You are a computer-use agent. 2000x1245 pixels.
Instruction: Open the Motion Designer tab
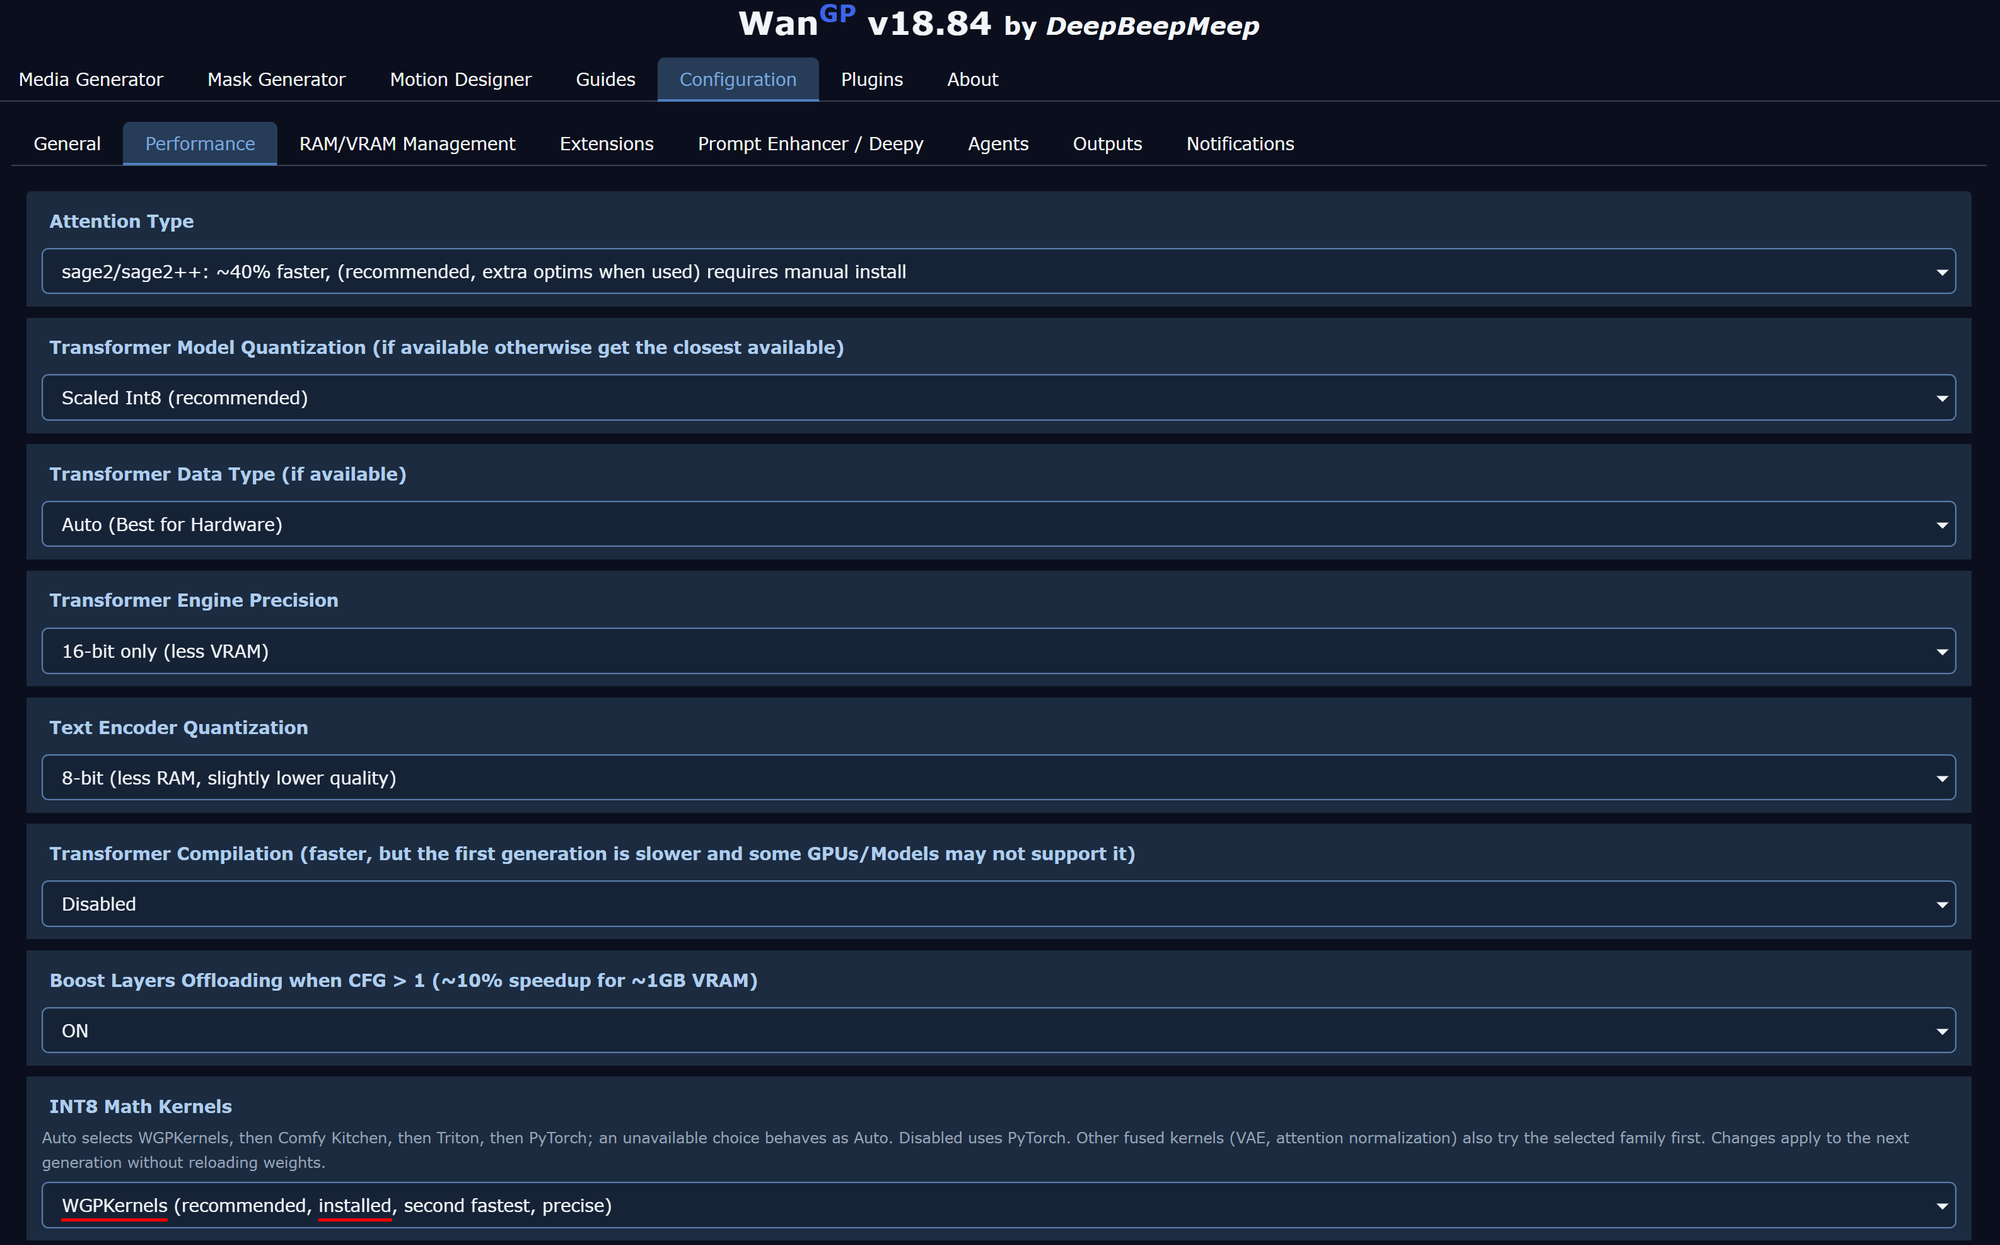460,79
